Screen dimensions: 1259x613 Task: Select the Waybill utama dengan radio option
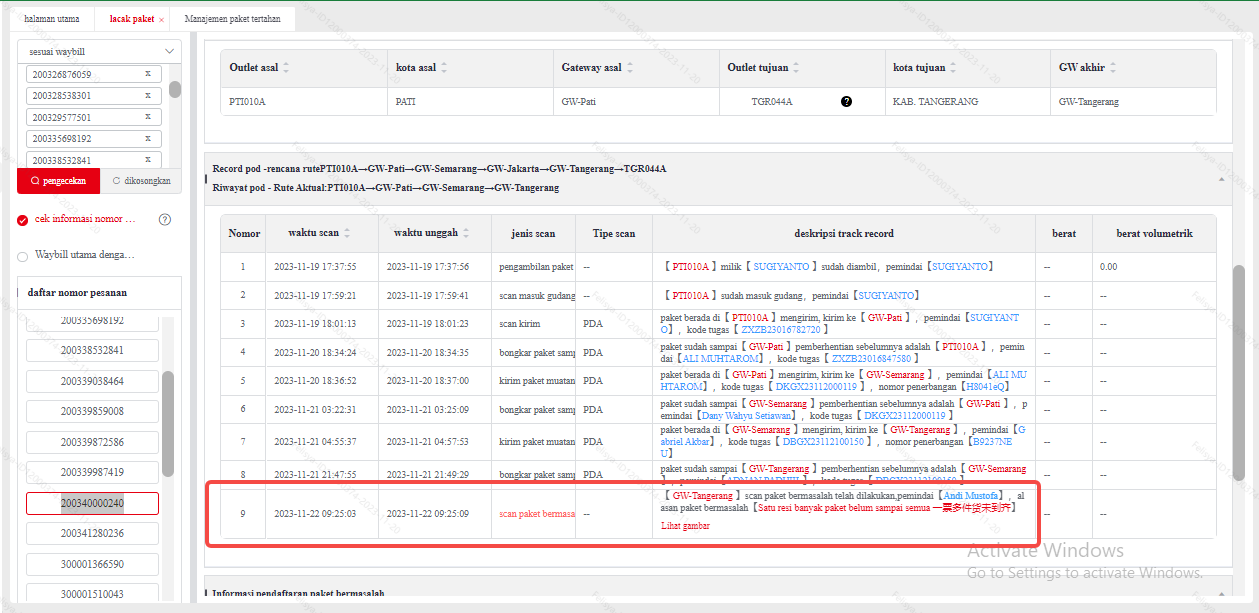[x=23, y=256]
